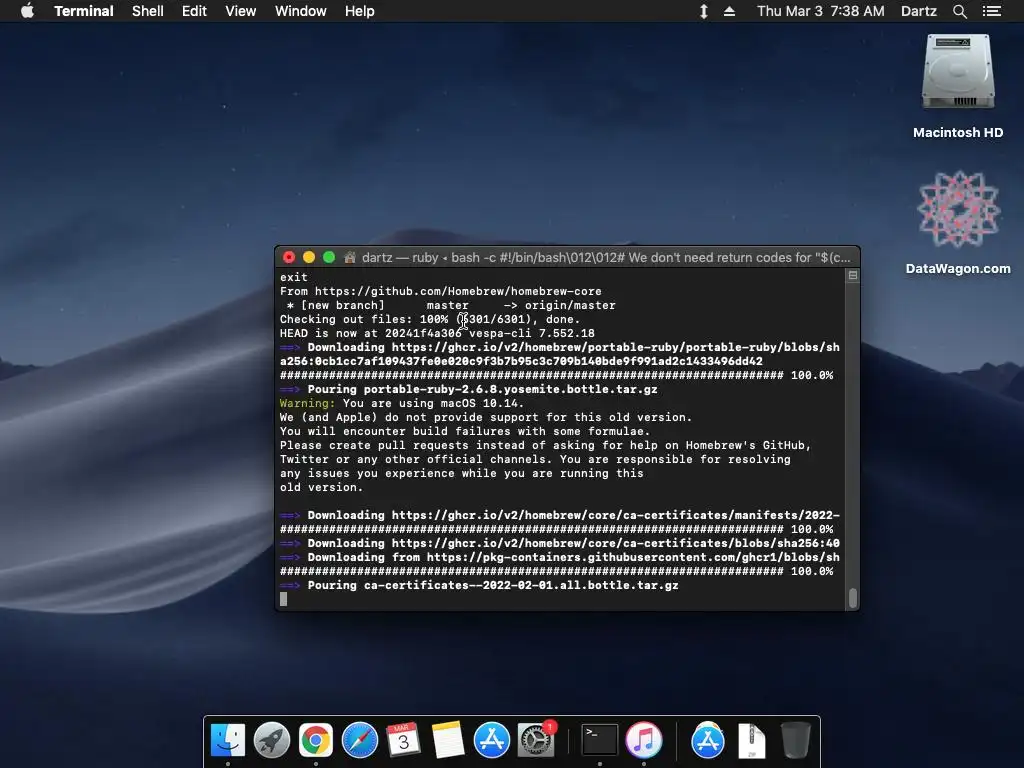
Task: Open Notification Center list icon
Action: (x=991, y=11)
